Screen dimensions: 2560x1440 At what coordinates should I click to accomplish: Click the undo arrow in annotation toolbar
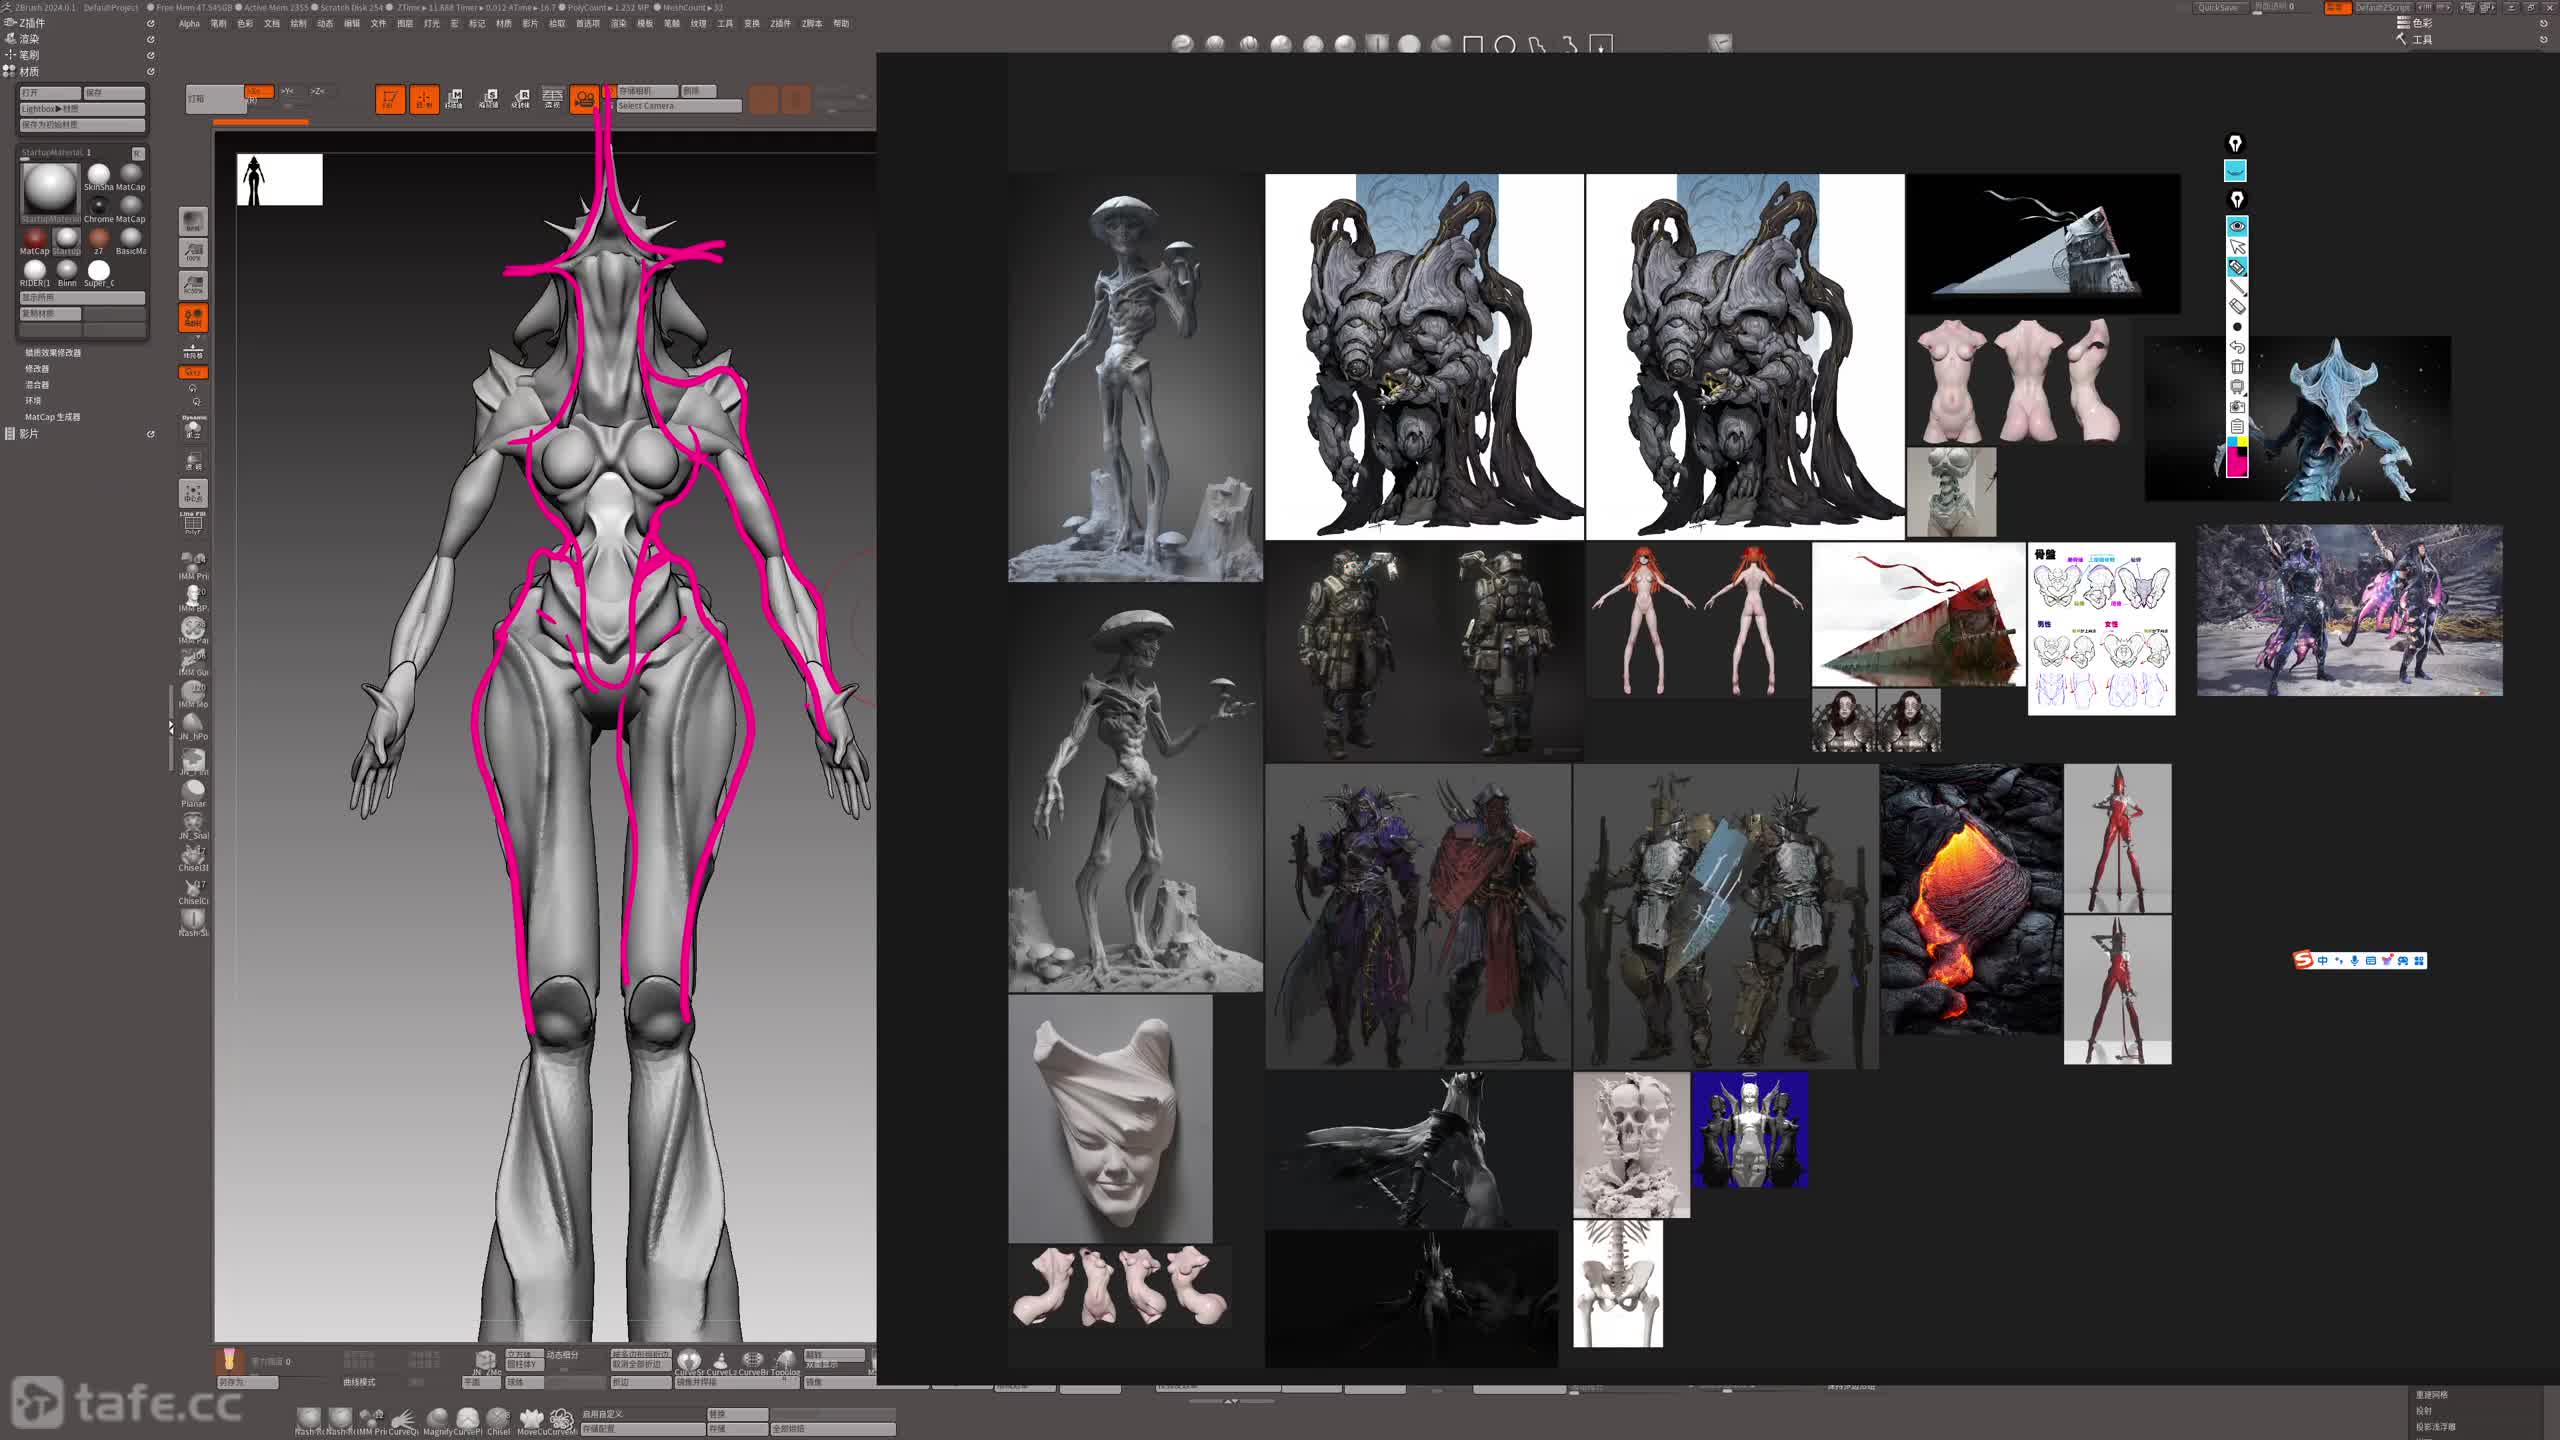2237,347
